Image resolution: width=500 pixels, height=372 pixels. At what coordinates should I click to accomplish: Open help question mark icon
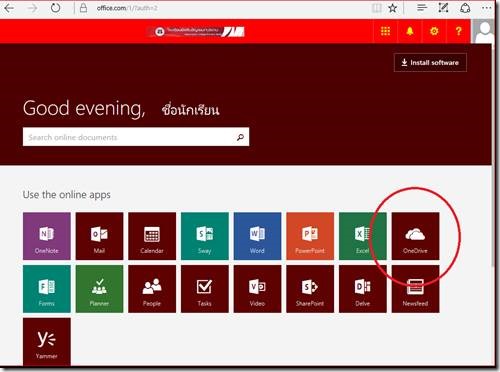point(459,31)
